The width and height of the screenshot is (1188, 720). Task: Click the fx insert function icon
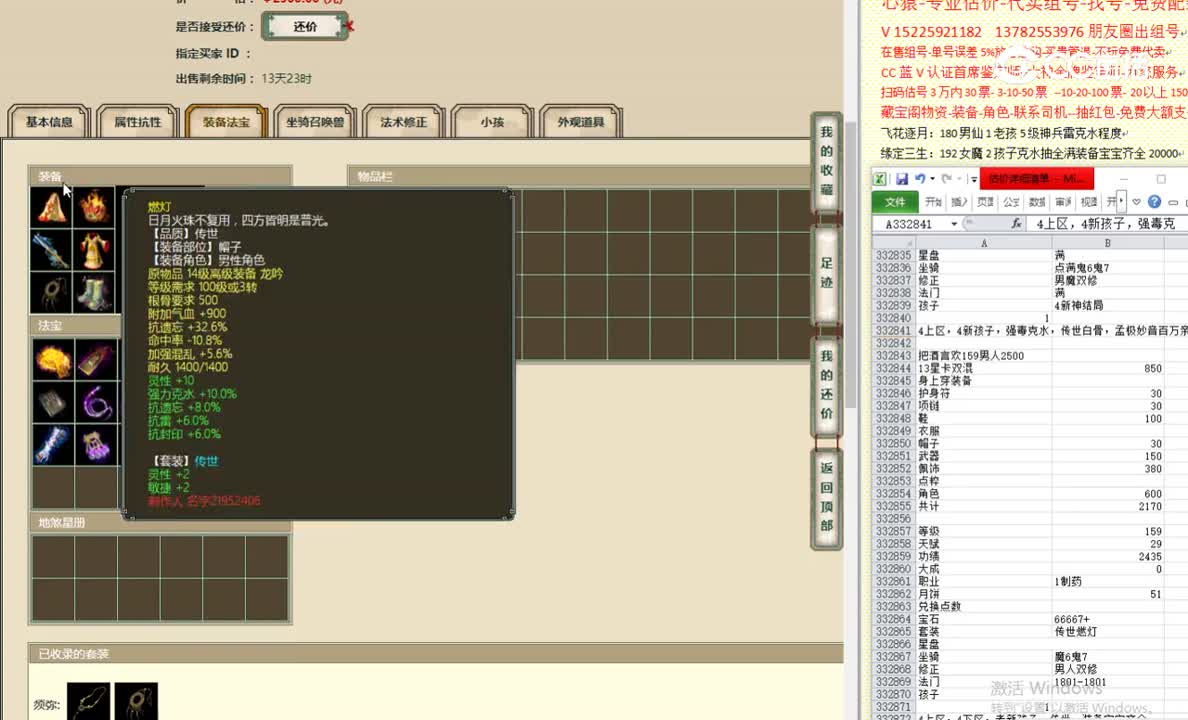click(1016, 224)
